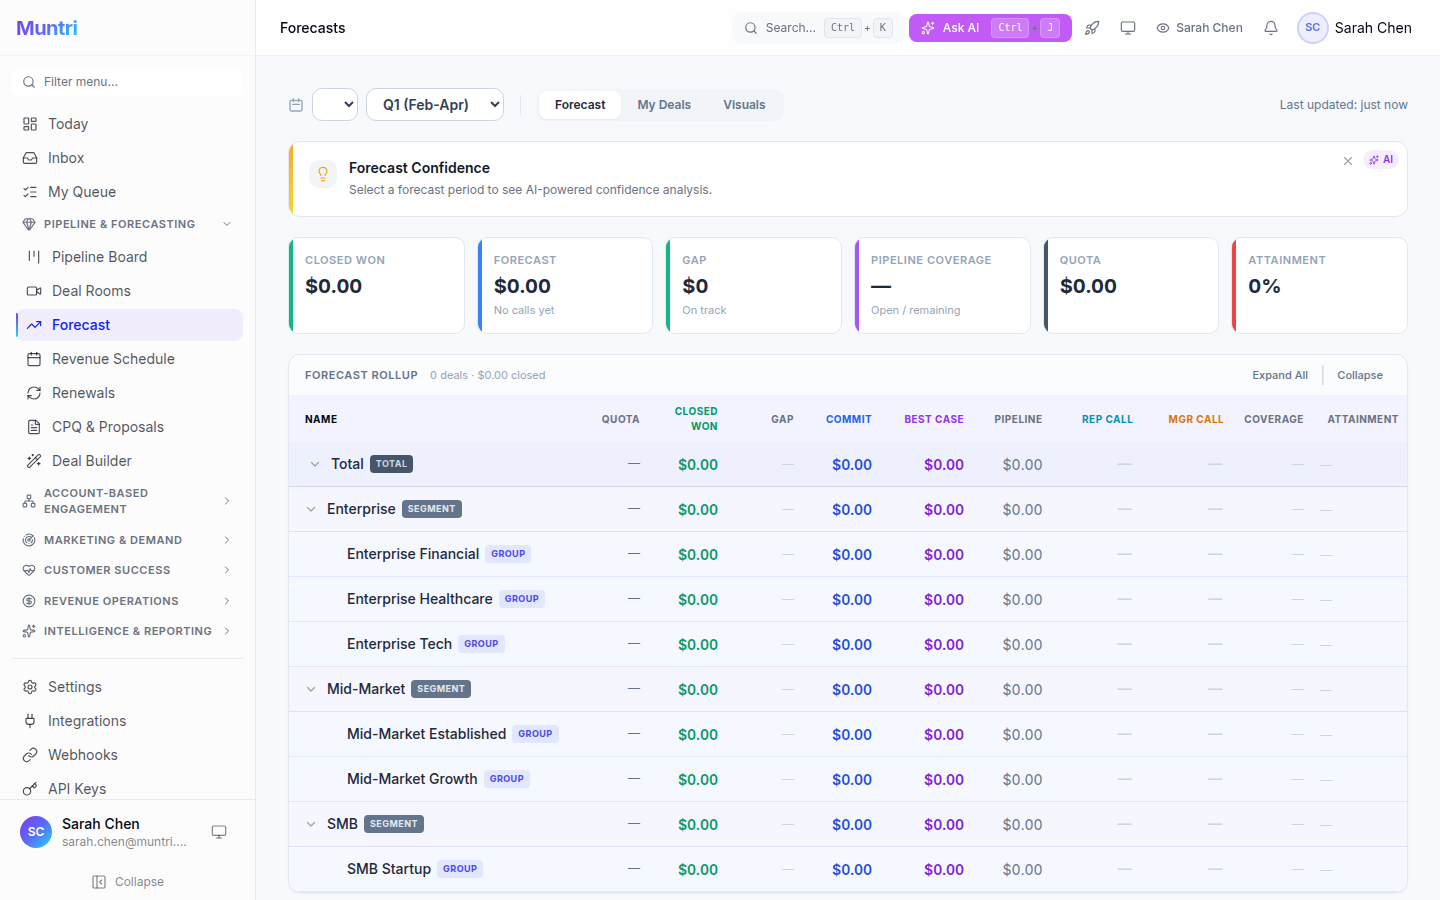Click the rocket icon in the top bar
This screenshot has height=900, width=1440.
(x=1092, y=27)
